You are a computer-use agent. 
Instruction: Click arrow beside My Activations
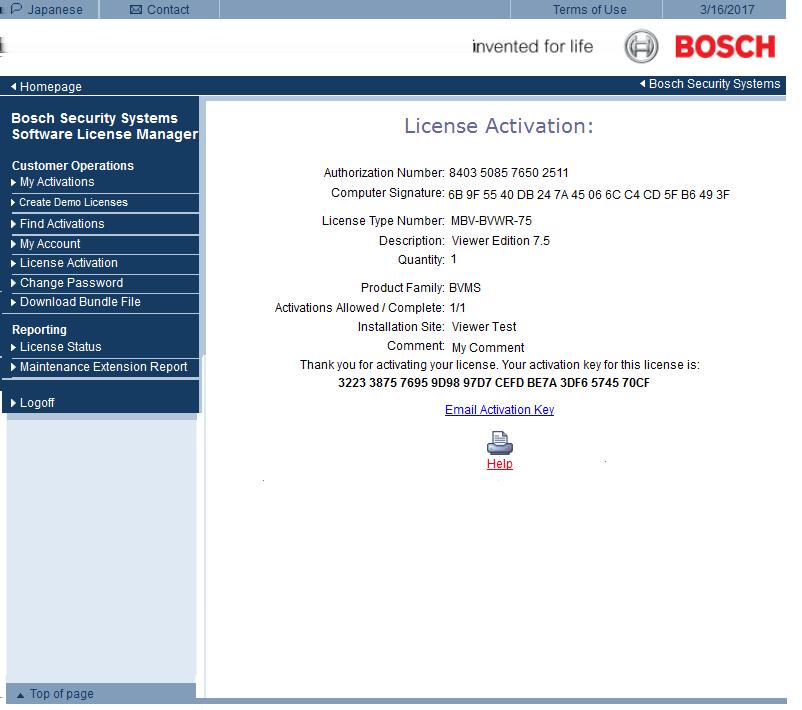tap(13, 182)
